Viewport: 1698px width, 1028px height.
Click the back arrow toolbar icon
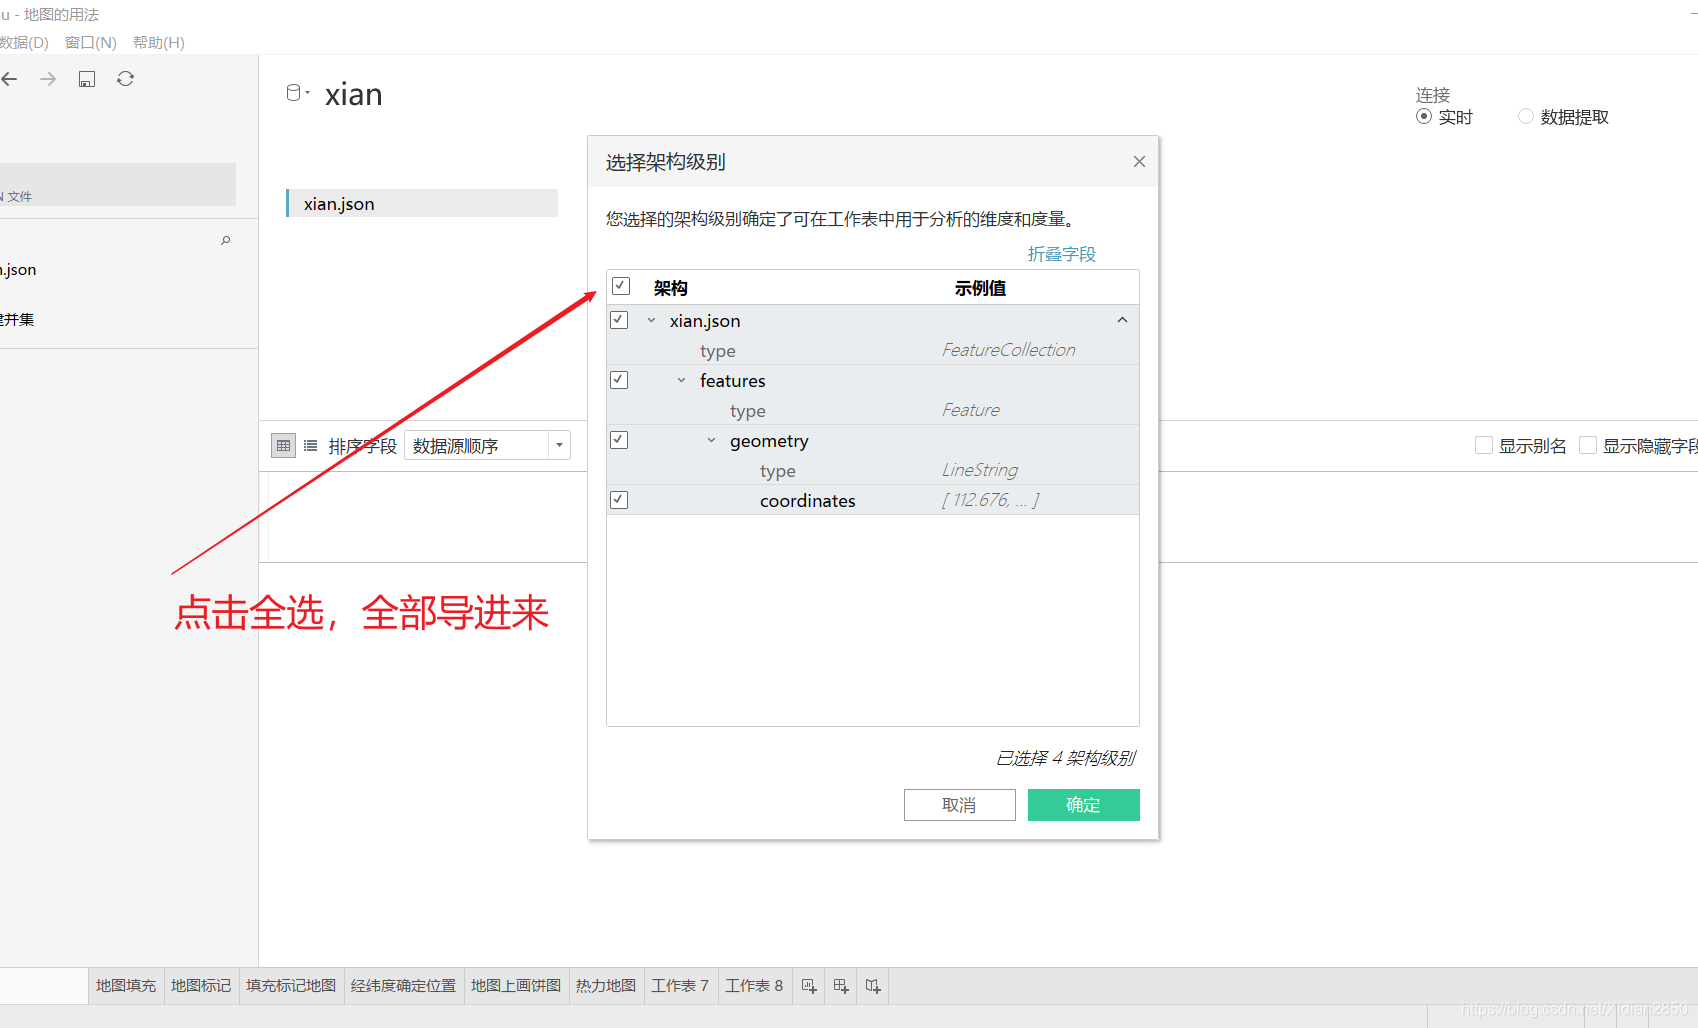click(x=10, y=79)
